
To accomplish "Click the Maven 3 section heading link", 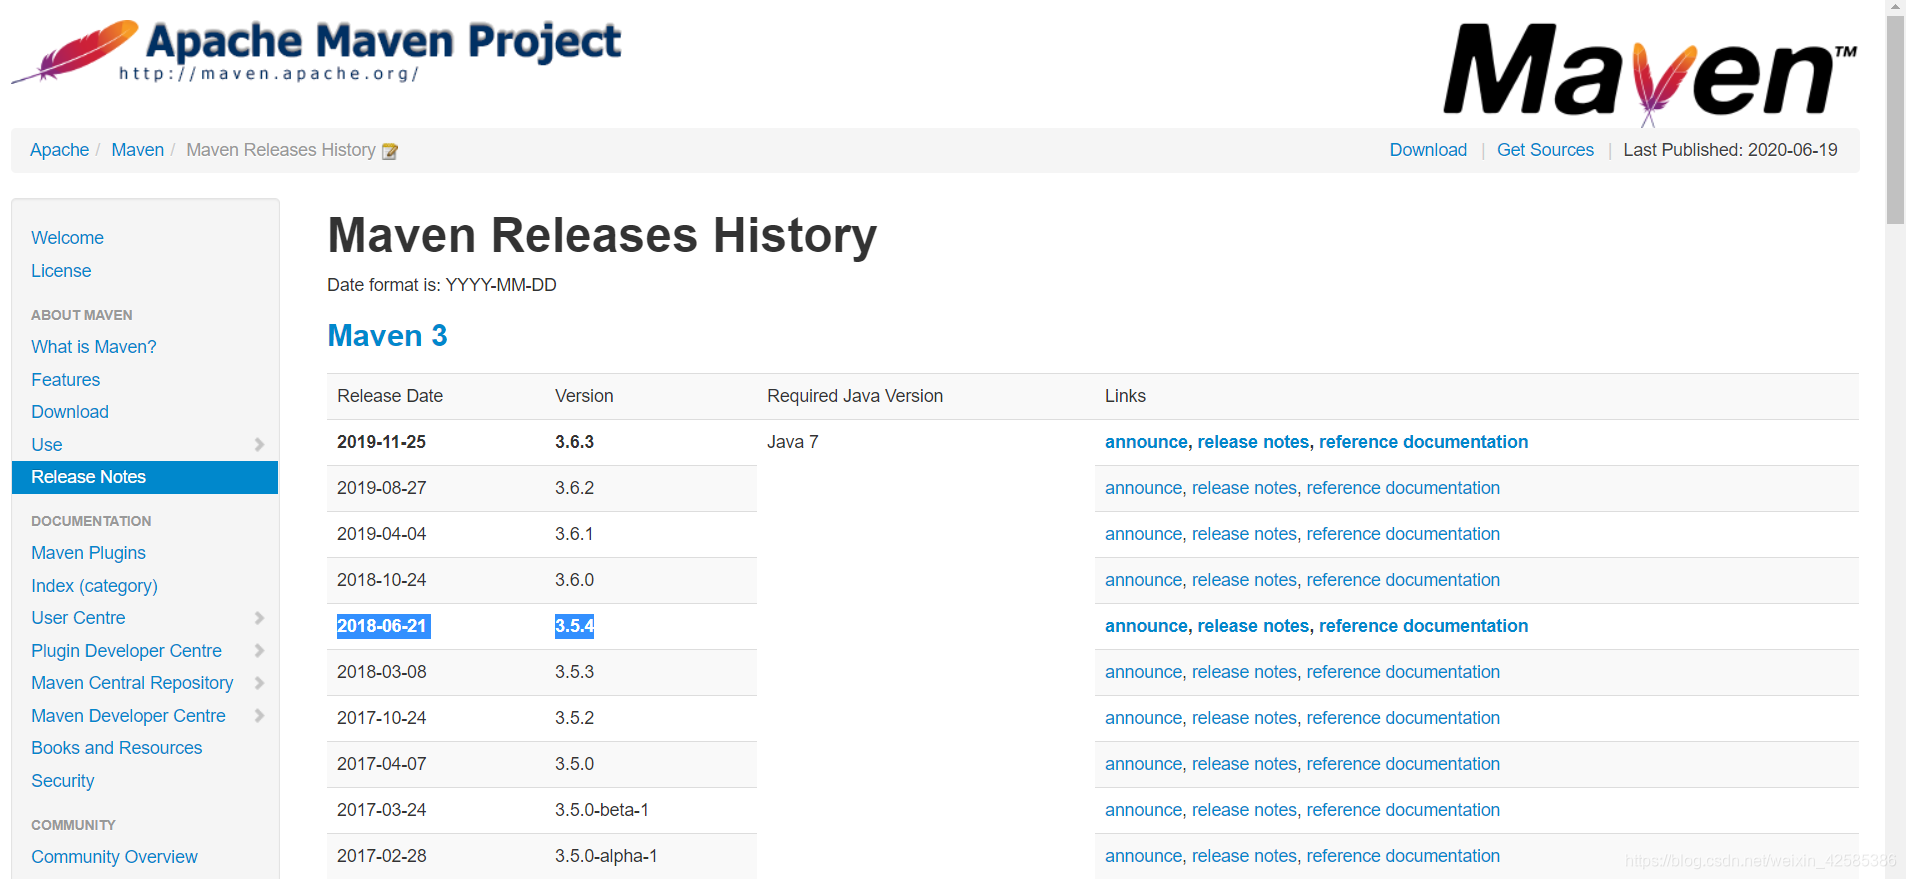I will click(x=387, y=335).
